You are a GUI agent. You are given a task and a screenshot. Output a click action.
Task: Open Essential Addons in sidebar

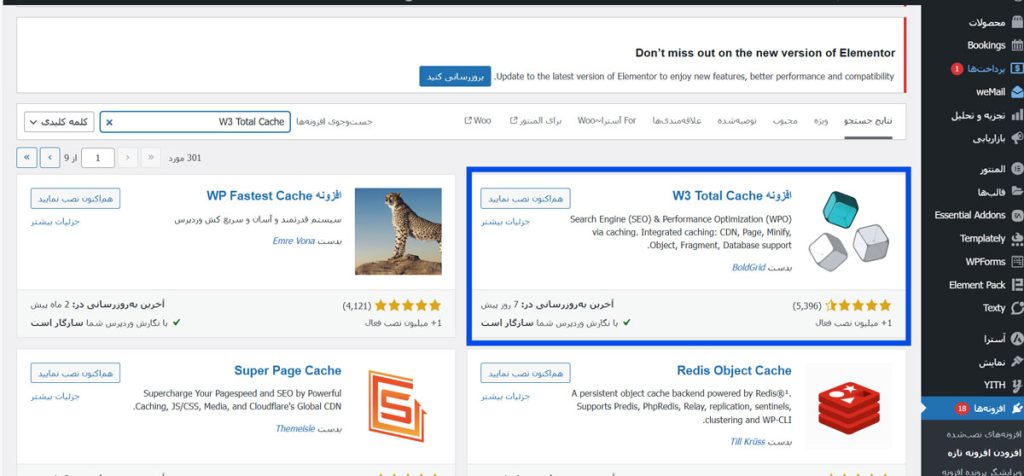pos(970,215)
